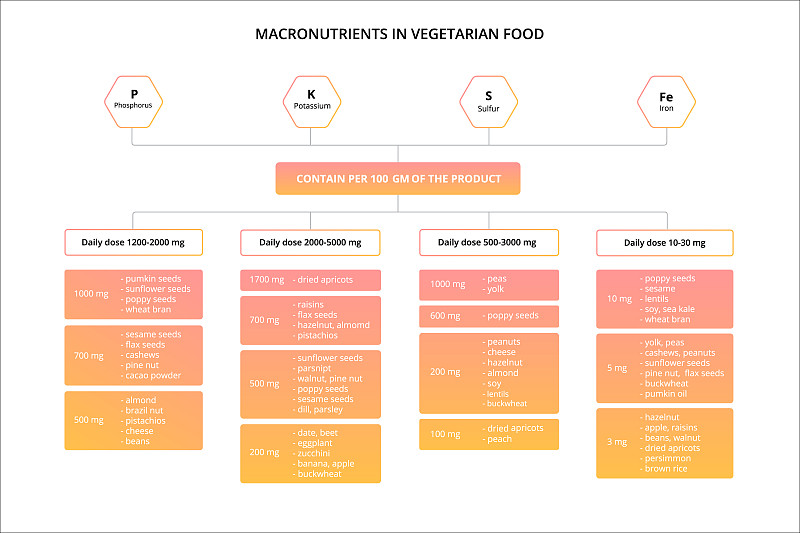Select the 10 mg poppy seeds, sesame block
800x533 pixels.
(x=664, y=298)
